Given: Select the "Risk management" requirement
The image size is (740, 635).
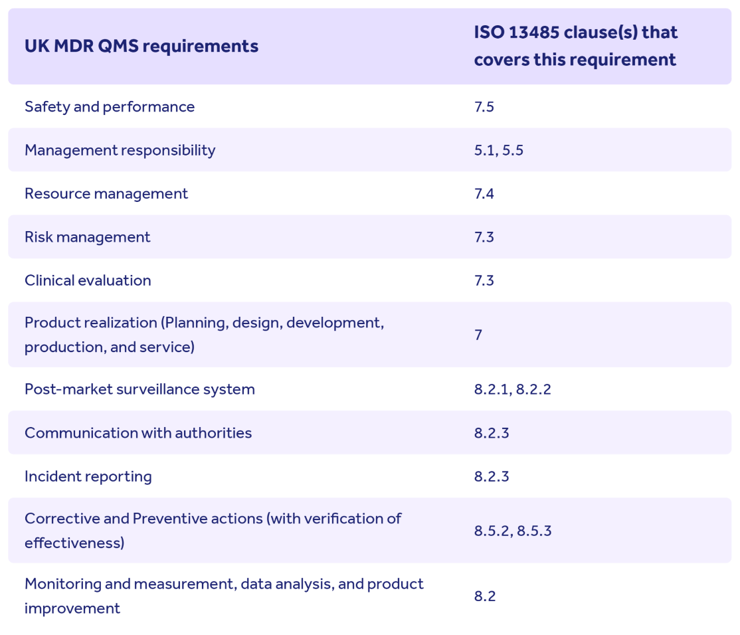Looking at the screenshot, I should pyautogui.click(x=87, y=237).
